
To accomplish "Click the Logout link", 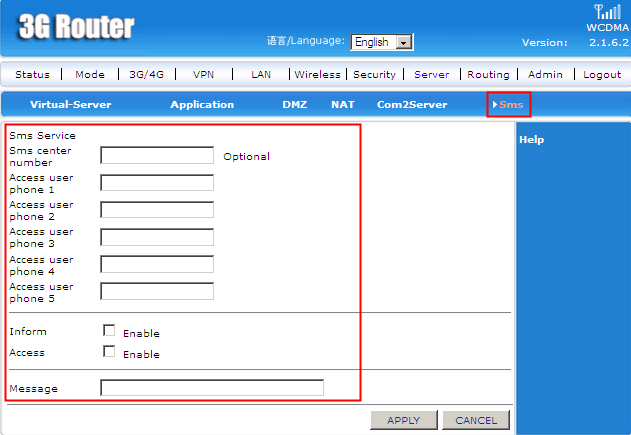I will coord(602,74).
